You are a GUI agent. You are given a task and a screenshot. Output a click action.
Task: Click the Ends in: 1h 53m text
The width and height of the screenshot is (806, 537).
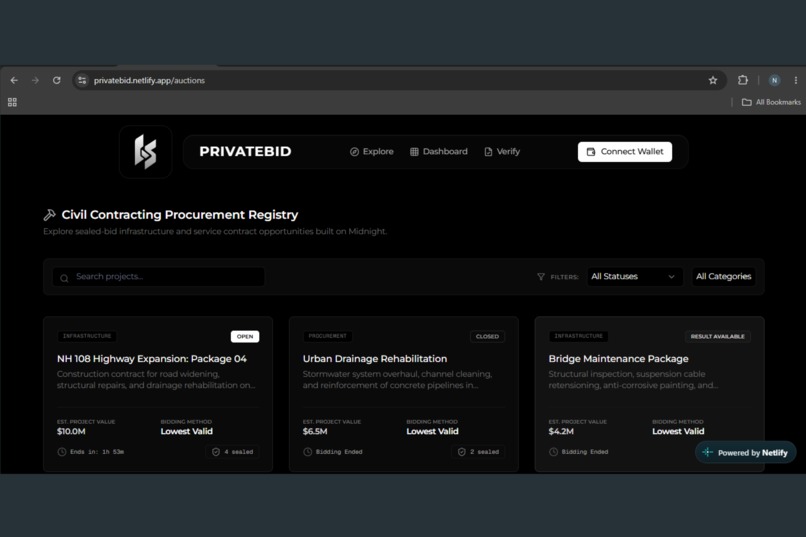(97, 452)
